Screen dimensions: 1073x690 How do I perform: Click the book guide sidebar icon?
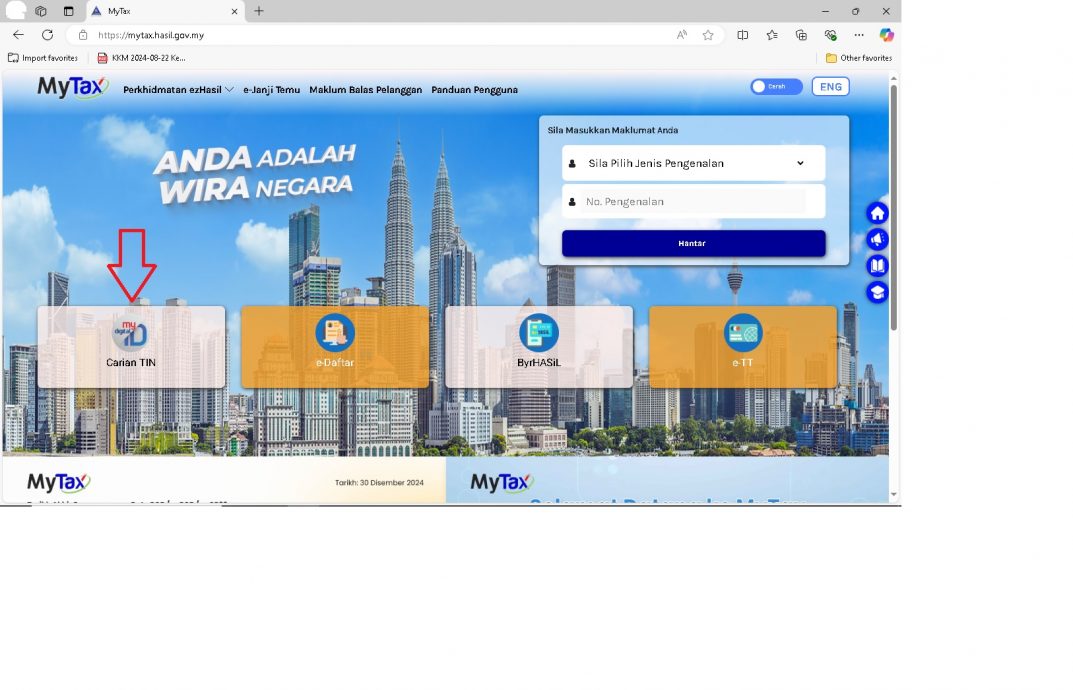coord(877,266)
